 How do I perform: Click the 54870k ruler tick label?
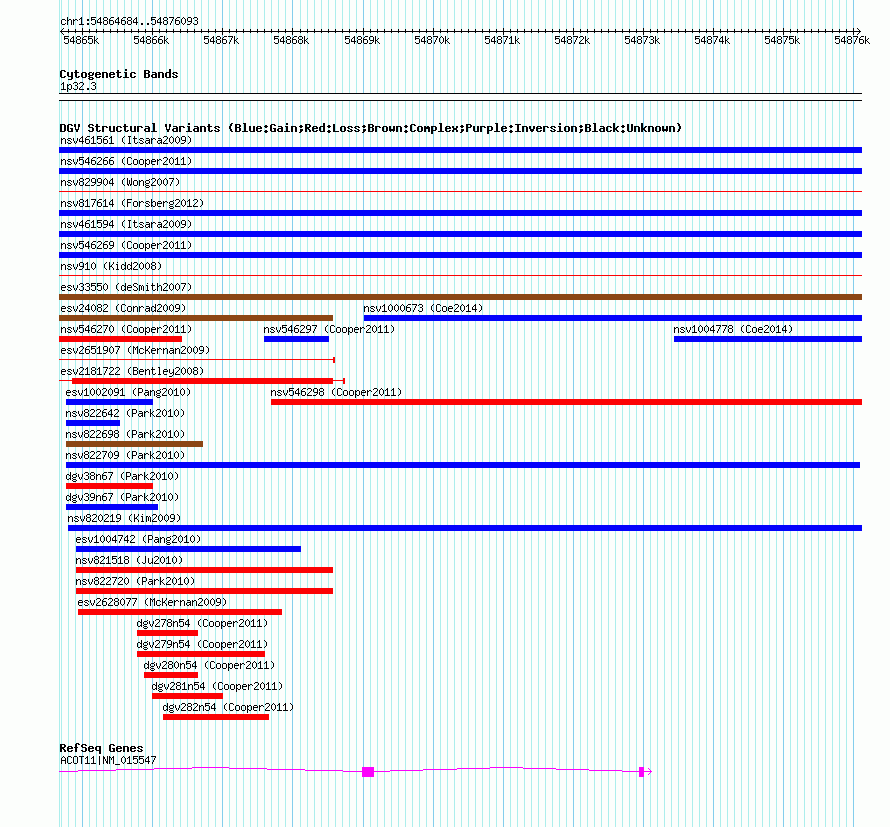click(432, 40)
